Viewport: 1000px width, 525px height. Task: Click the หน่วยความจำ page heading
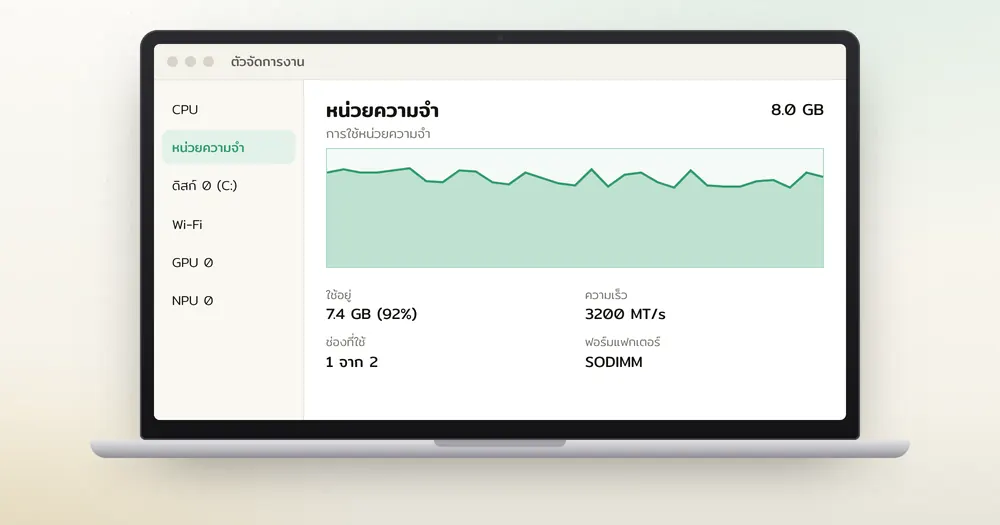pos(382,110)
